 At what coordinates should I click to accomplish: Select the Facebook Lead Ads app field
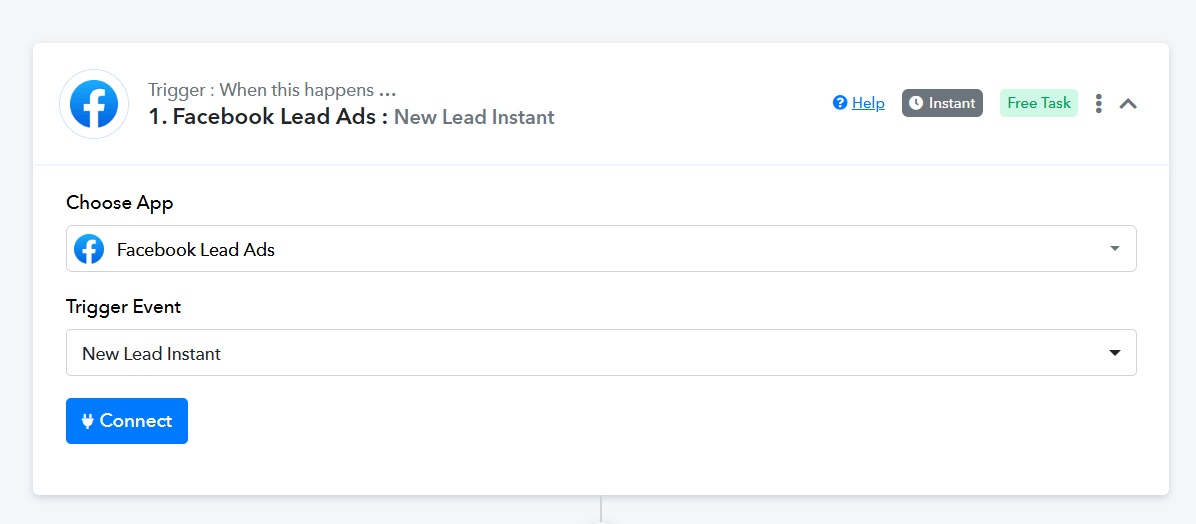click(x=601, y=249)
